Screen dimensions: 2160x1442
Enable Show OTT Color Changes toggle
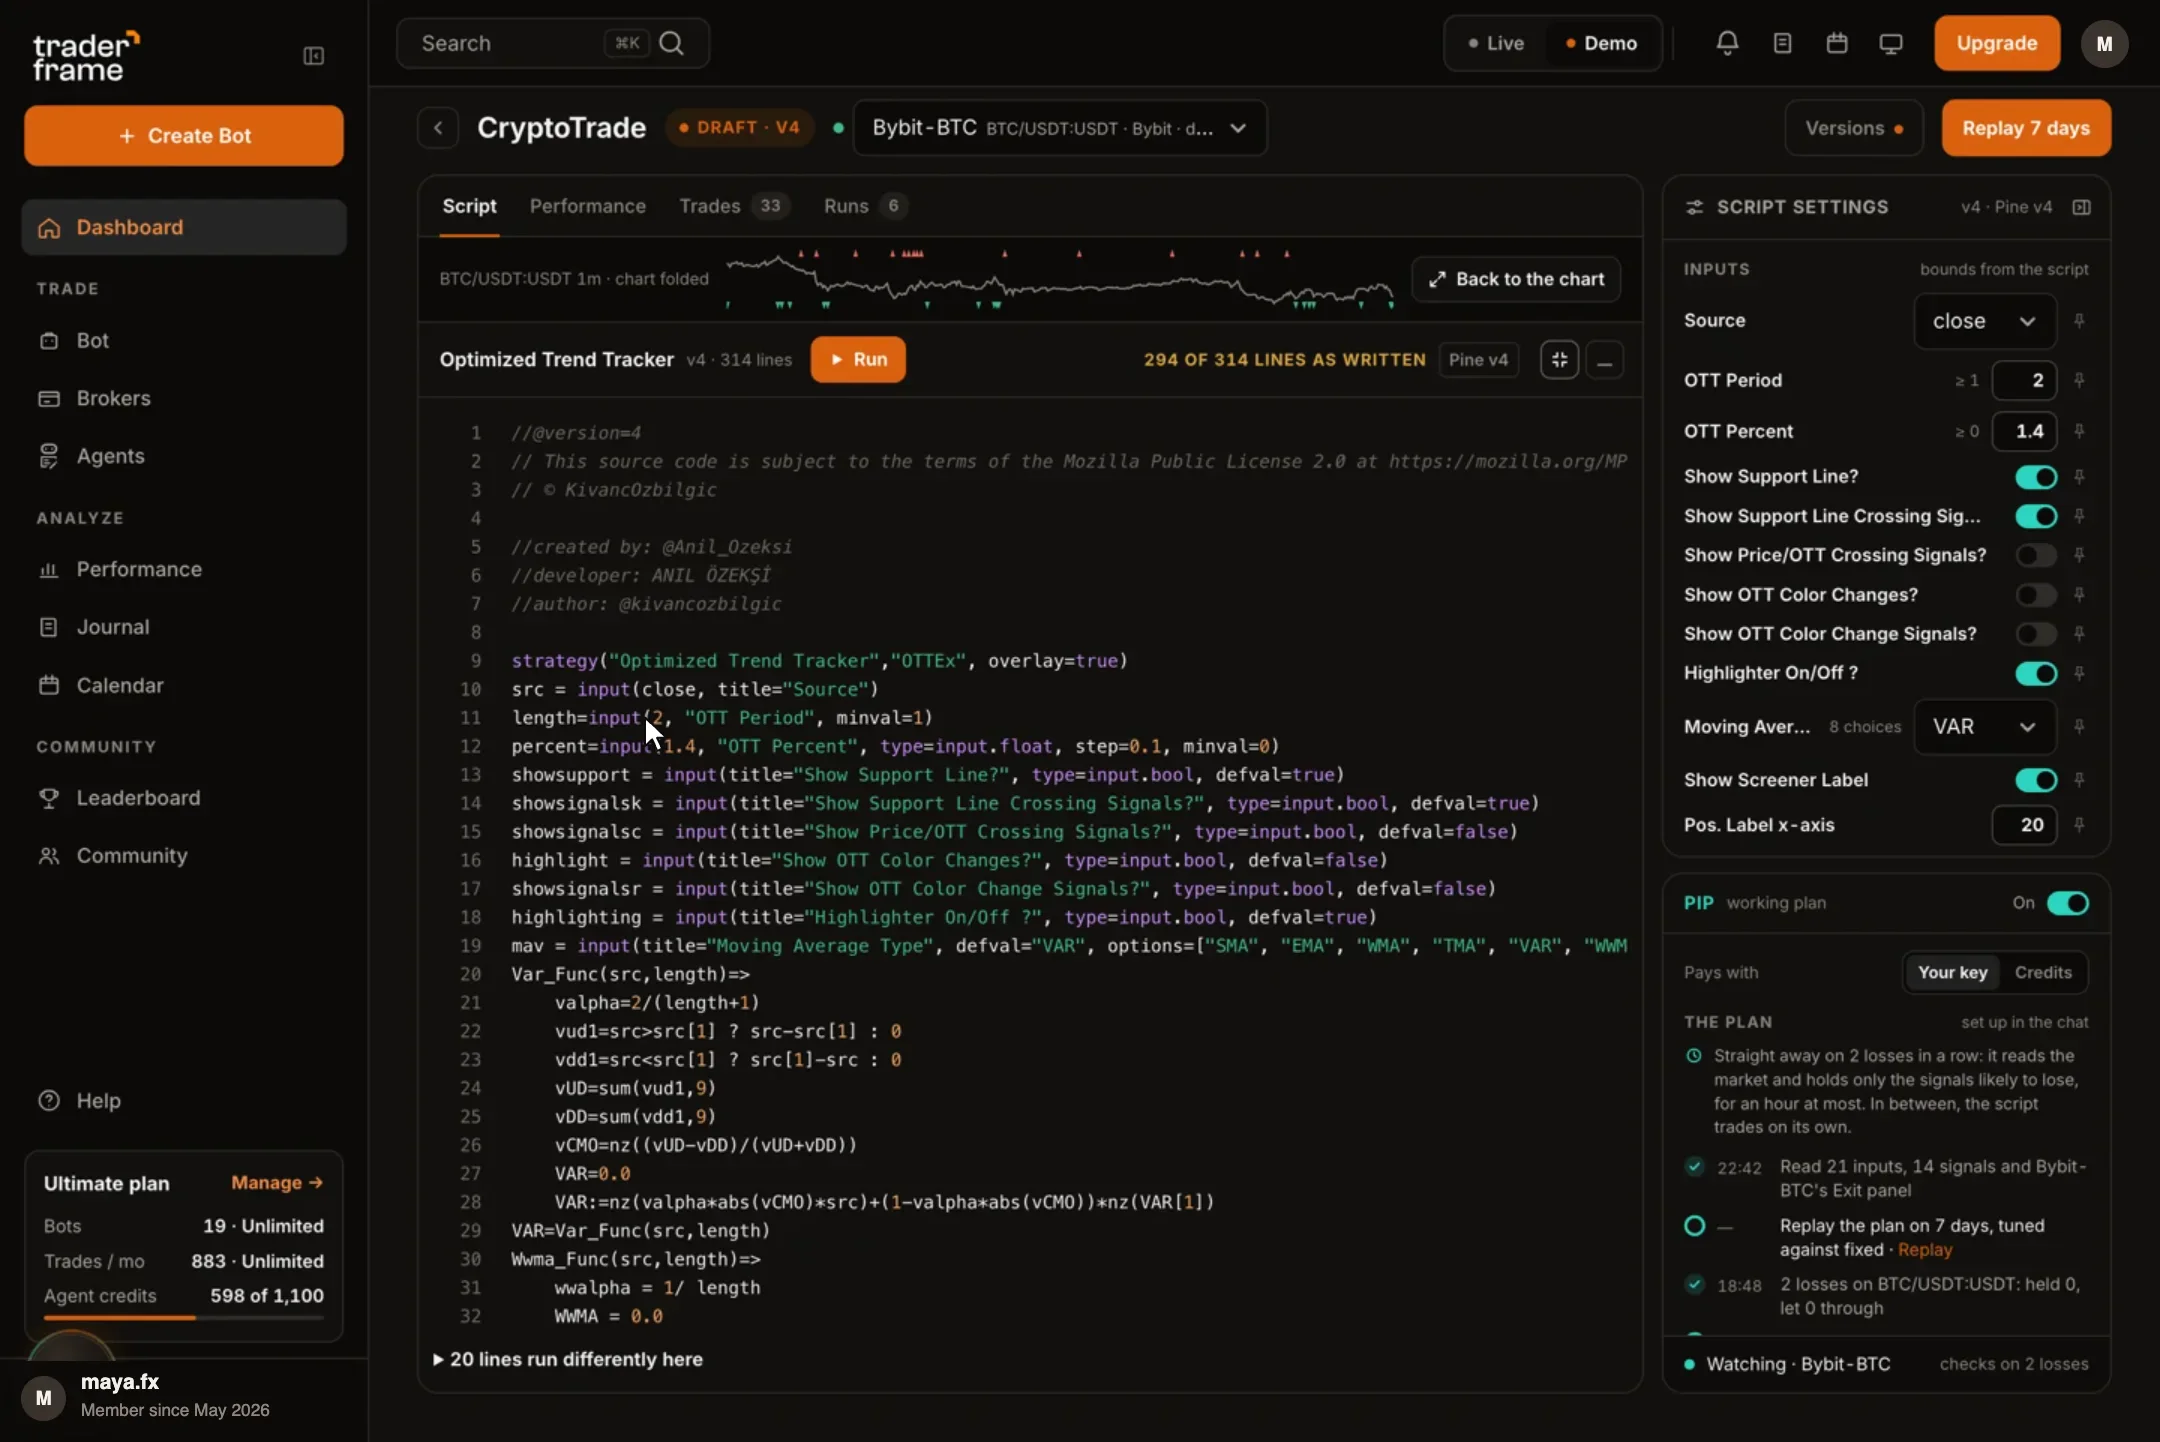pyautogui.click(x=2035, y=595)
